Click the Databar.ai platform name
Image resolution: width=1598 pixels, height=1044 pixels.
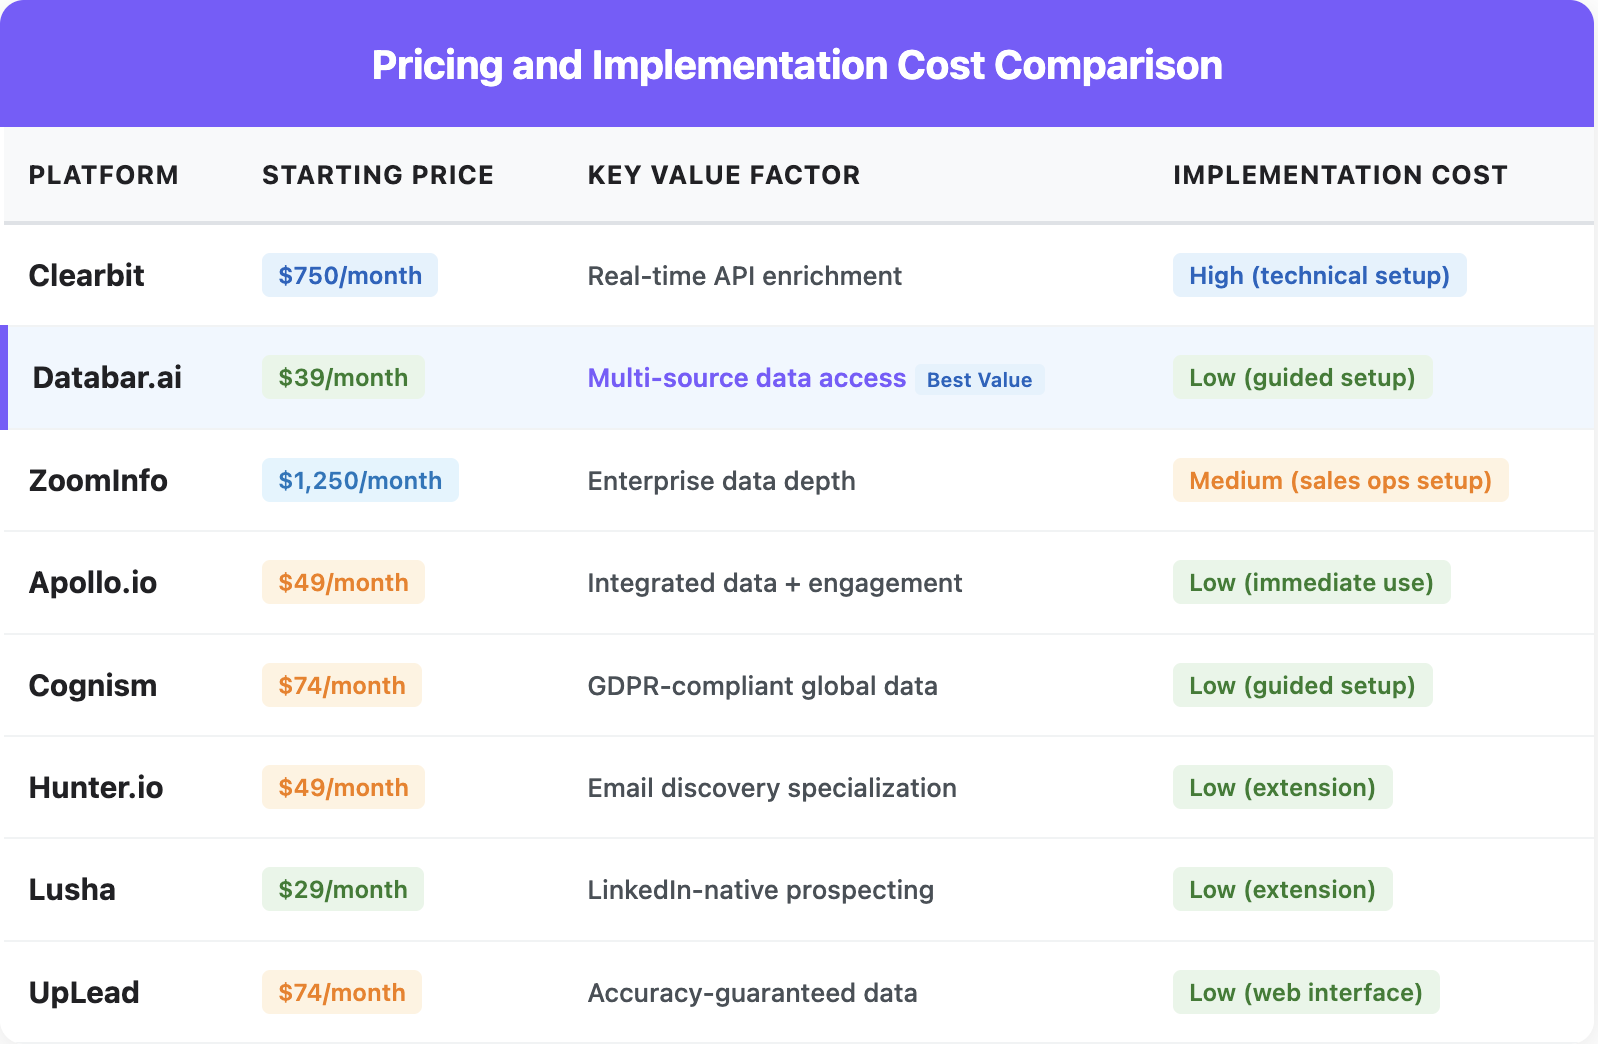click(107, 377)
